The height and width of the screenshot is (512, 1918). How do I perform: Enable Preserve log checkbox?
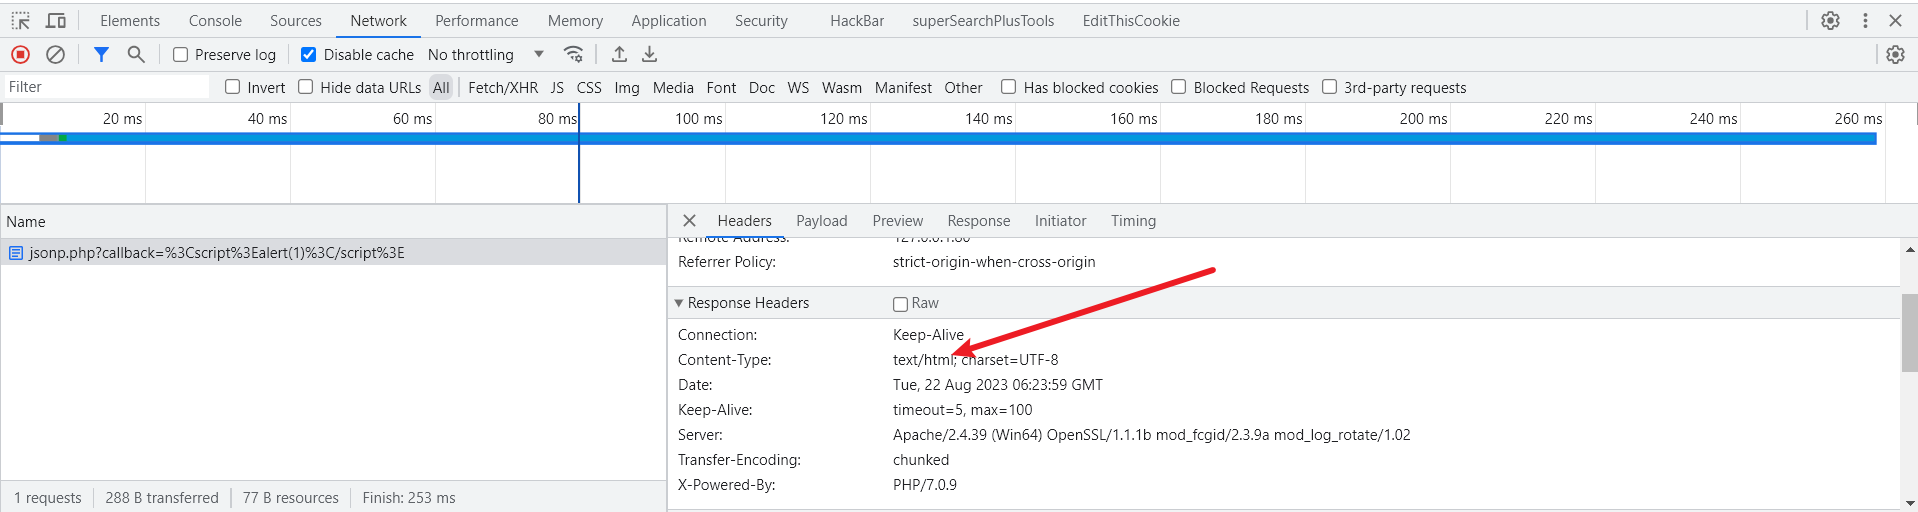[x=181, y=55]
